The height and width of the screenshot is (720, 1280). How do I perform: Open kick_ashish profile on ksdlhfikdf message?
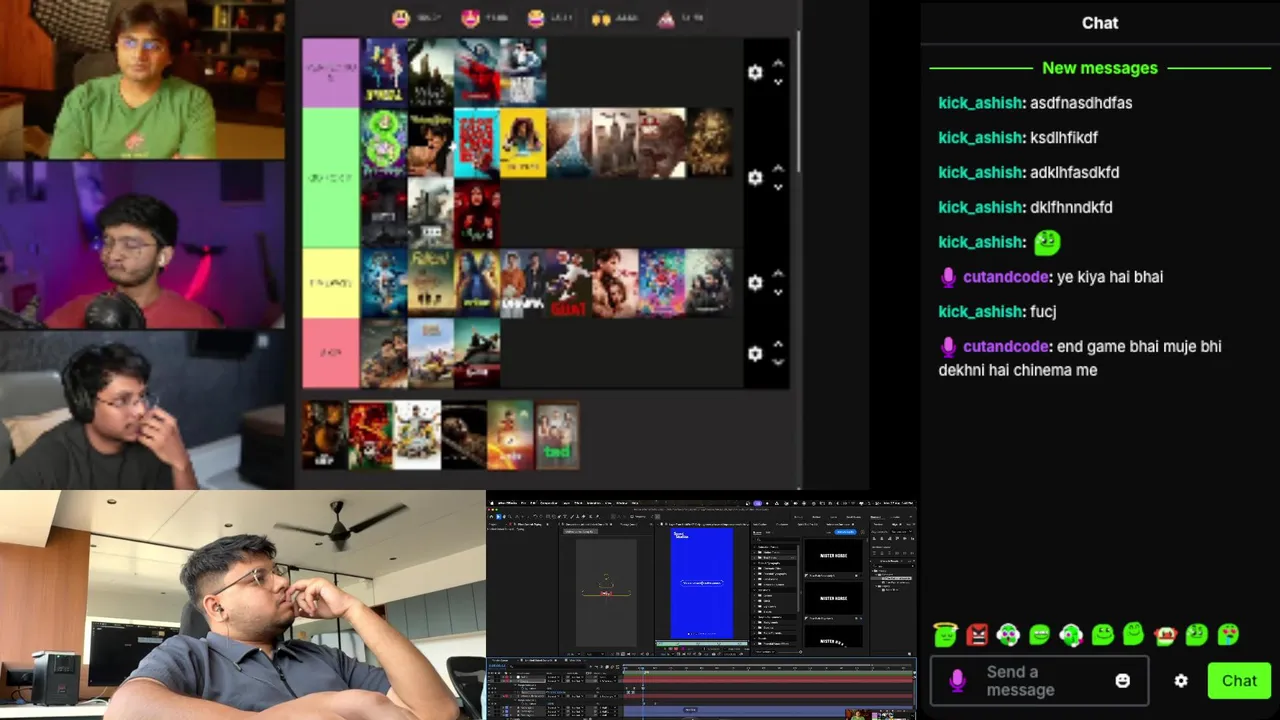point(981,138)
